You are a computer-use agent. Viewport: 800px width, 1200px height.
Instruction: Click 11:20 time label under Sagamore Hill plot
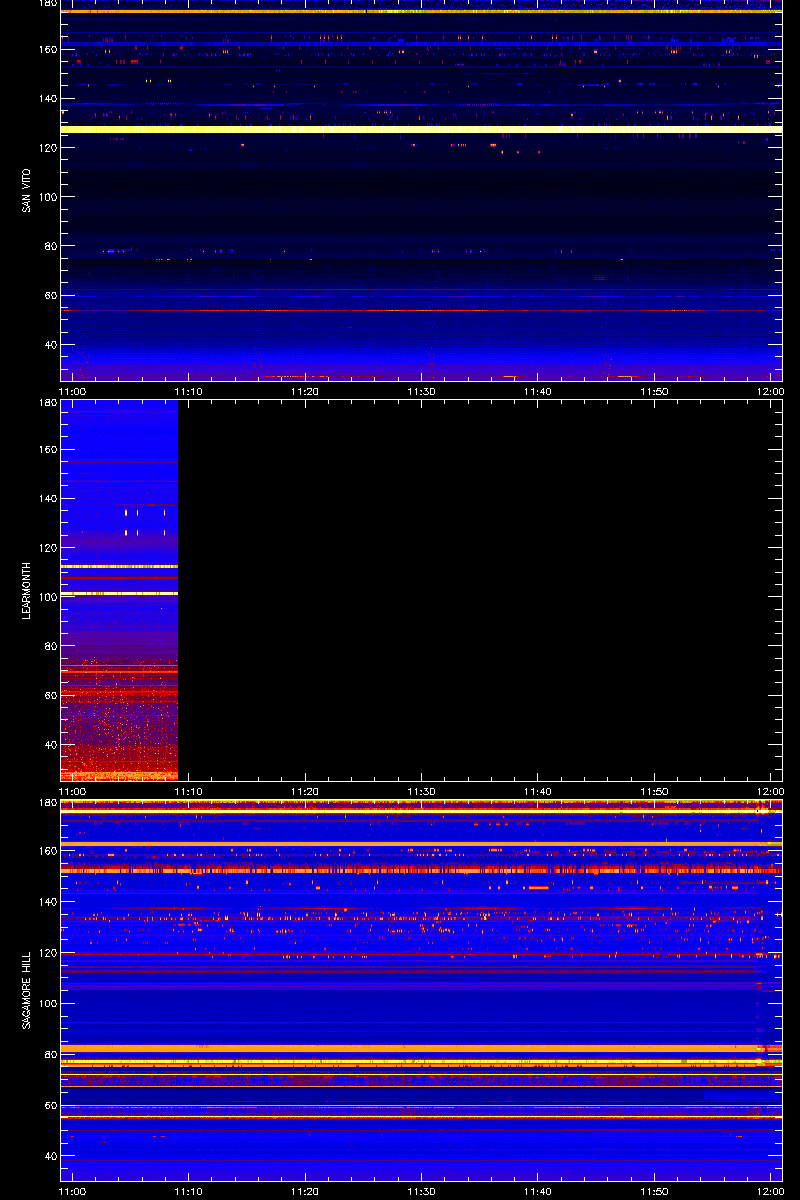coord(305,1191)
